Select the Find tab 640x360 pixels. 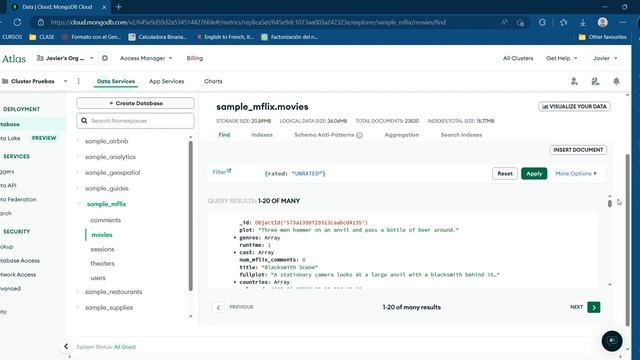(x=224, y=135)
